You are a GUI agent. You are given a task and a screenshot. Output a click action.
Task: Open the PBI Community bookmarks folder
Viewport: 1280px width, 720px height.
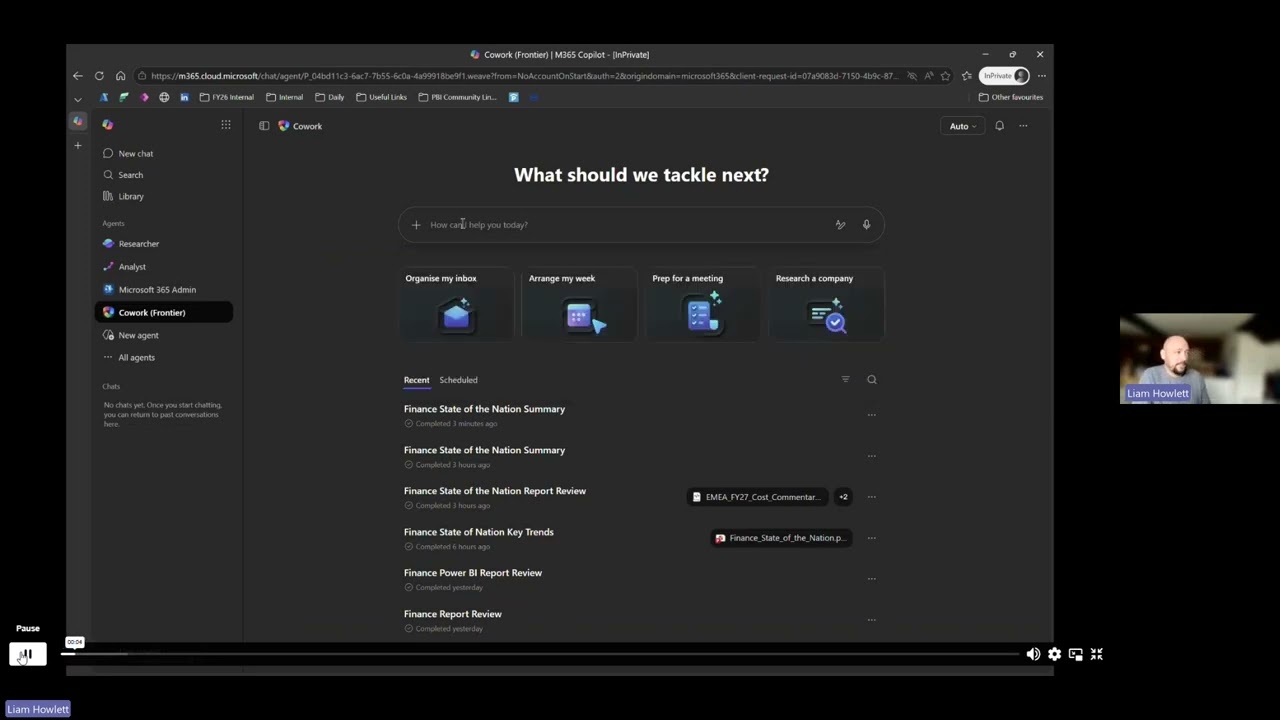458,97
